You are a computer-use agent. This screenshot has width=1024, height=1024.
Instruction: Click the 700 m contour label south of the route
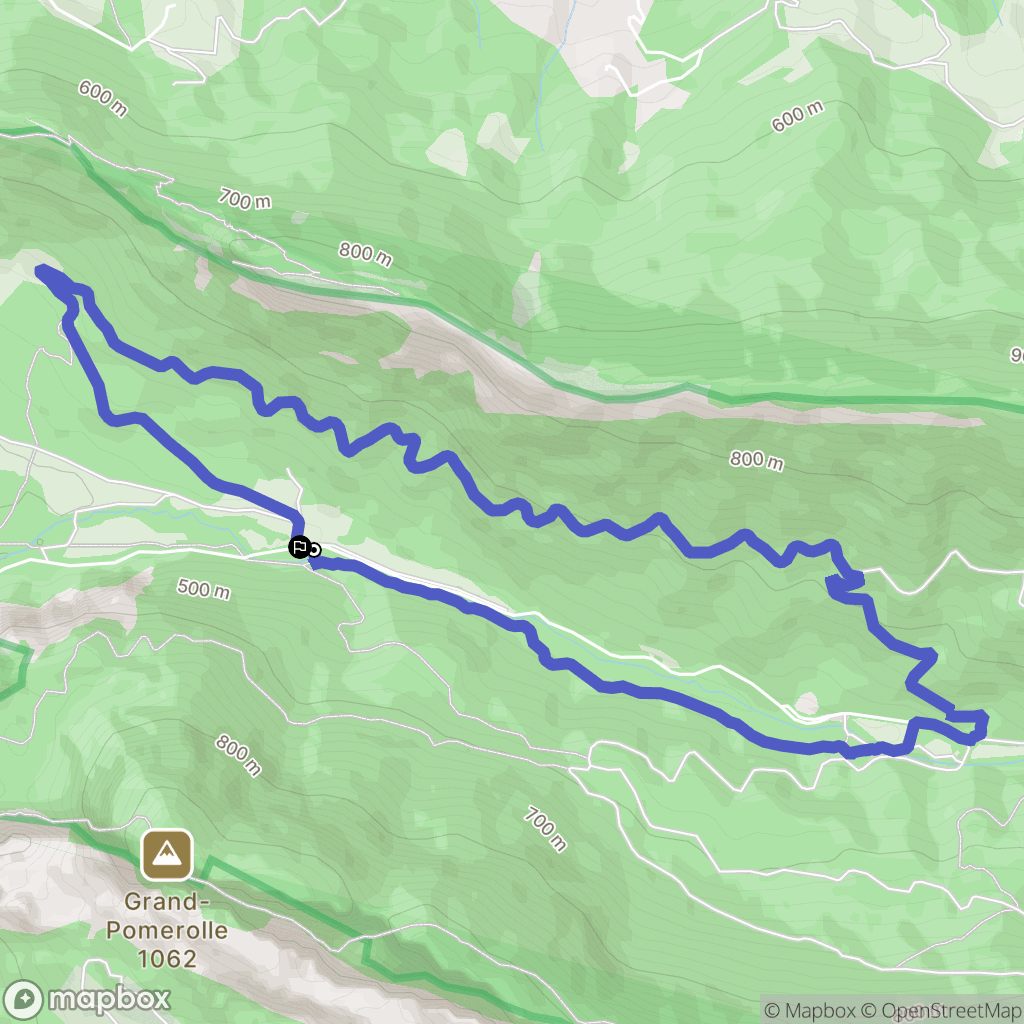tap(545, 829)
